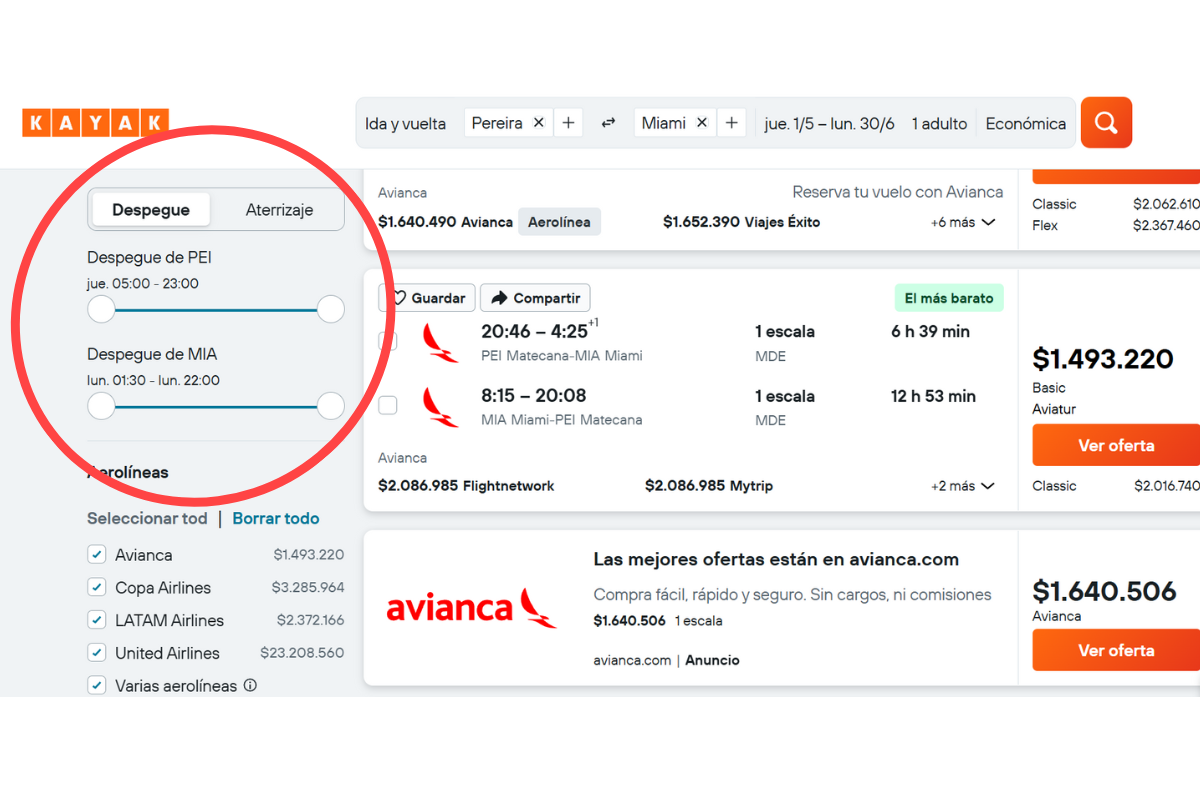Click the KAYAK logo
This screenshot has width=1200, height=800.
(x=95, y=123)
